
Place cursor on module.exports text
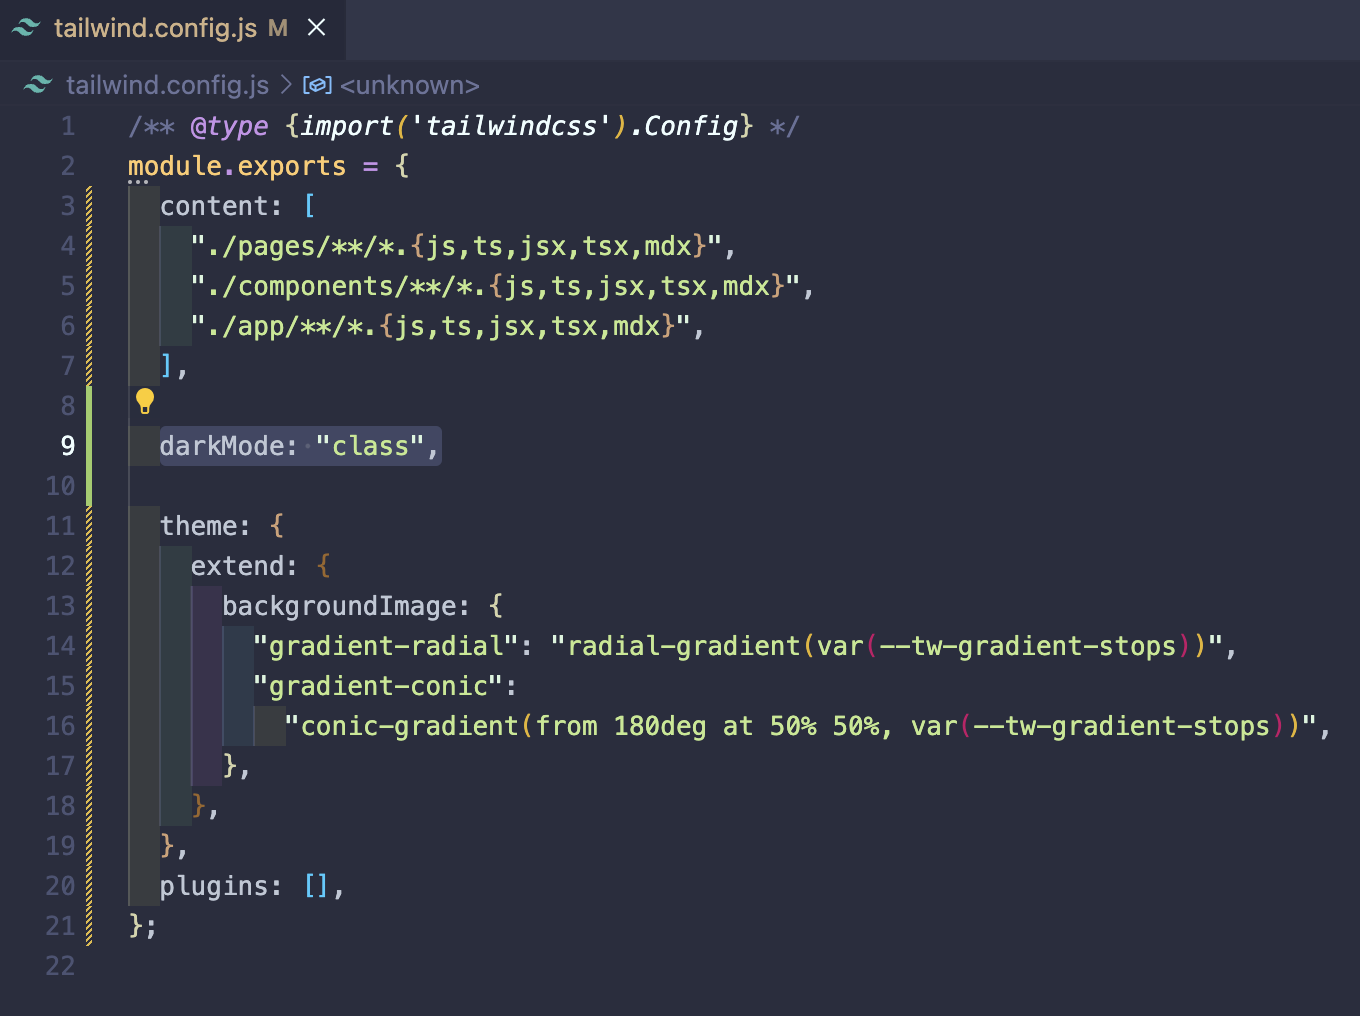pyautogui.click(x=237, y=166)
